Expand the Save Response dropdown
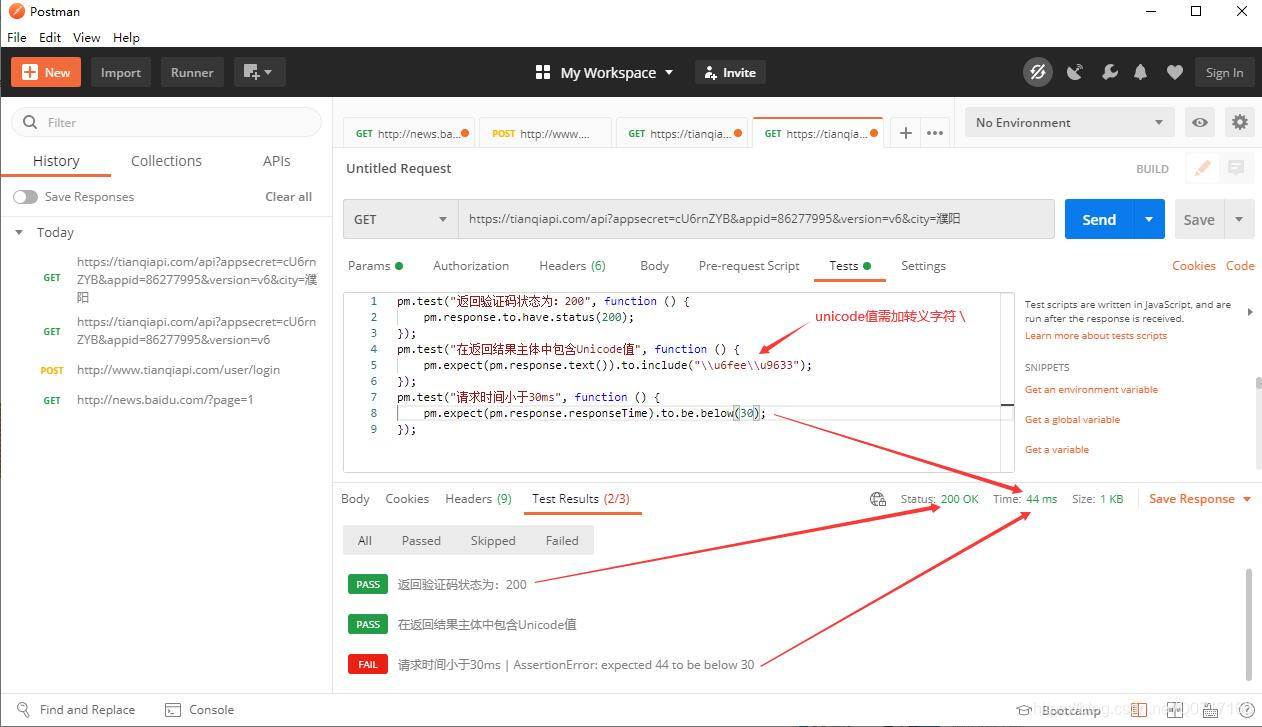 (x=1247, y=499)
